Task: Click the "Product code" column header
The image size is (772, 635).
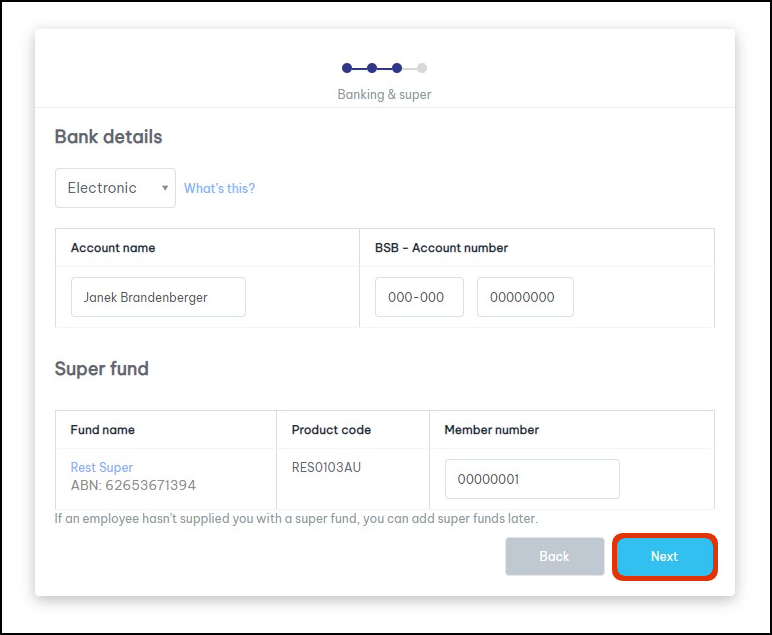Action: coord(331,430)
